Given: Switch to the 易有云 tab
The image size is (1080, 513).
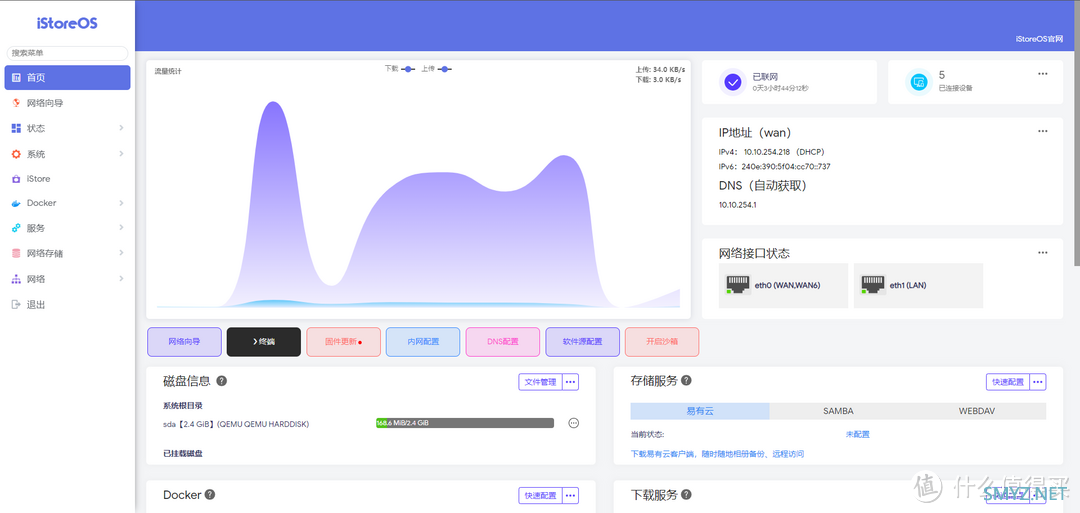Looking at the screenshot, I should click(x=700, y=411).
